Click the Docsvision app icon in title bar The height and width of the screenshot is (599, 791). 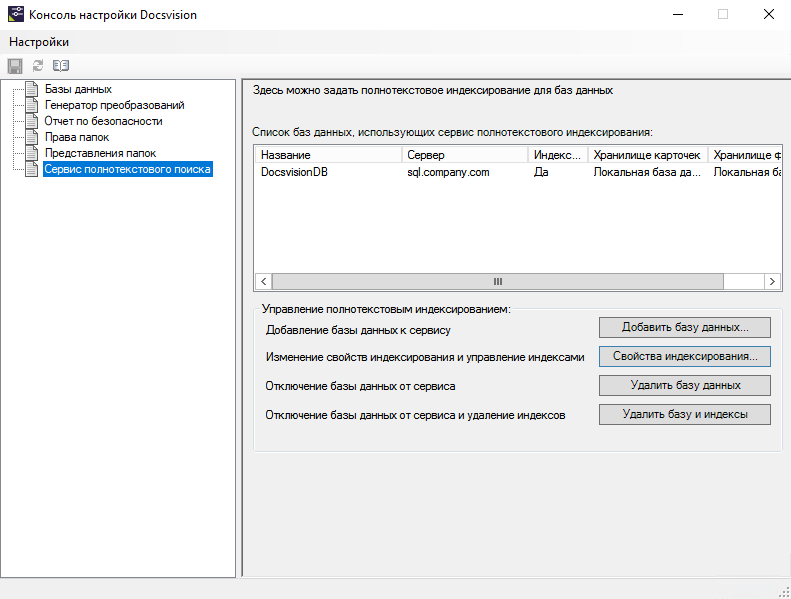tap(15, 15)
